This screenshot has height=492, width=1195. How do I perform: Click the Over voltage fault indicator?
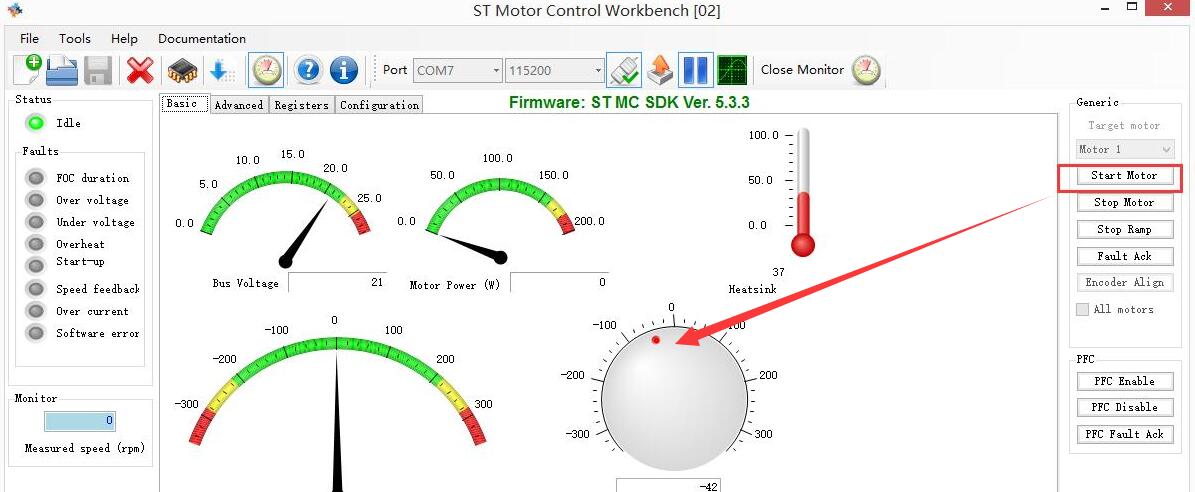36,200
